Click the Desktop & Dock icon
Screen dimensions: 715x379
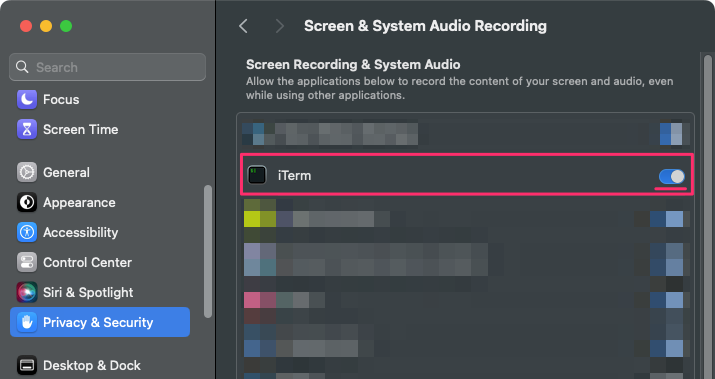click(x=27, y=365)
